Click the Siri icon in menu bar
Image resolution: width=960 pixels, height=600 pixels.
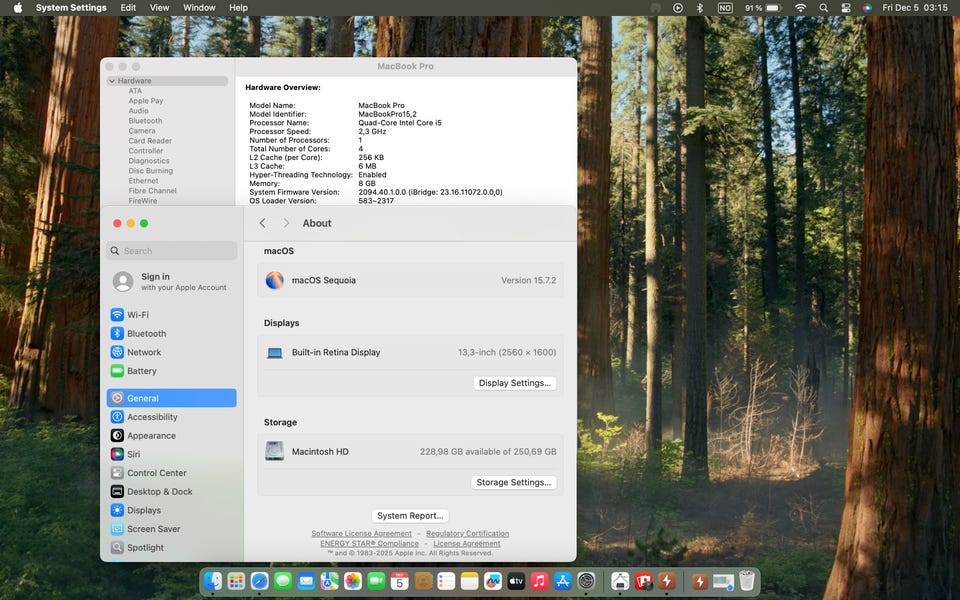(x=867, y=8)
